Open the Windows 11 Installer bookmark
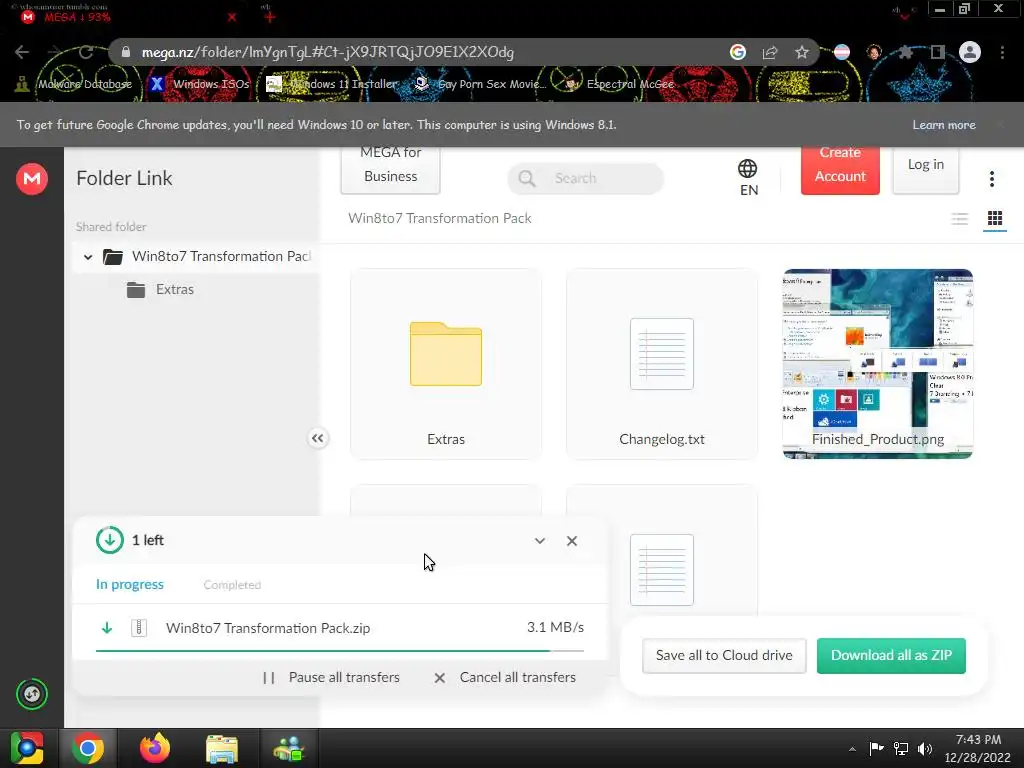The height and width of the screenshot is (768, 1024). pos(332,84)
